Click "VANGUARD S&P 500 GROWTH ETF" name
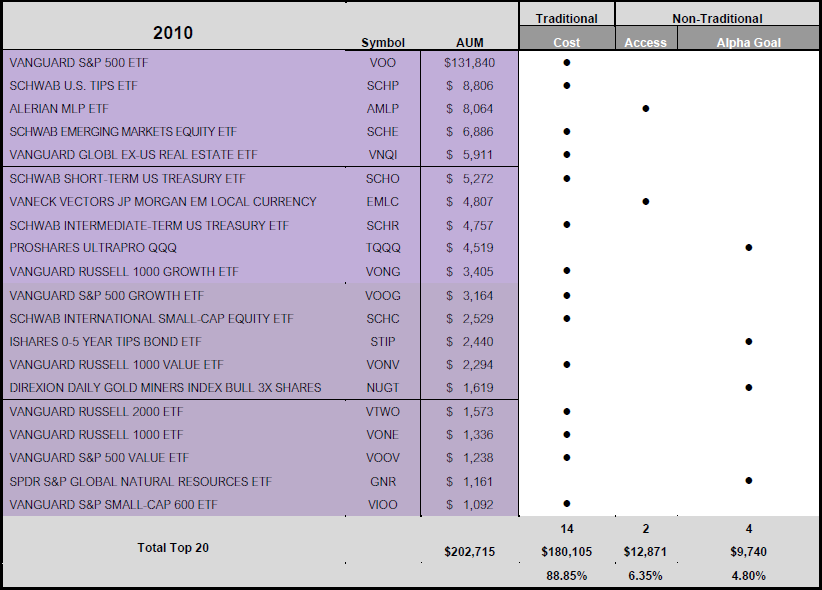The width and height of the screenshot is (822, 590). (x=106, y=296)
